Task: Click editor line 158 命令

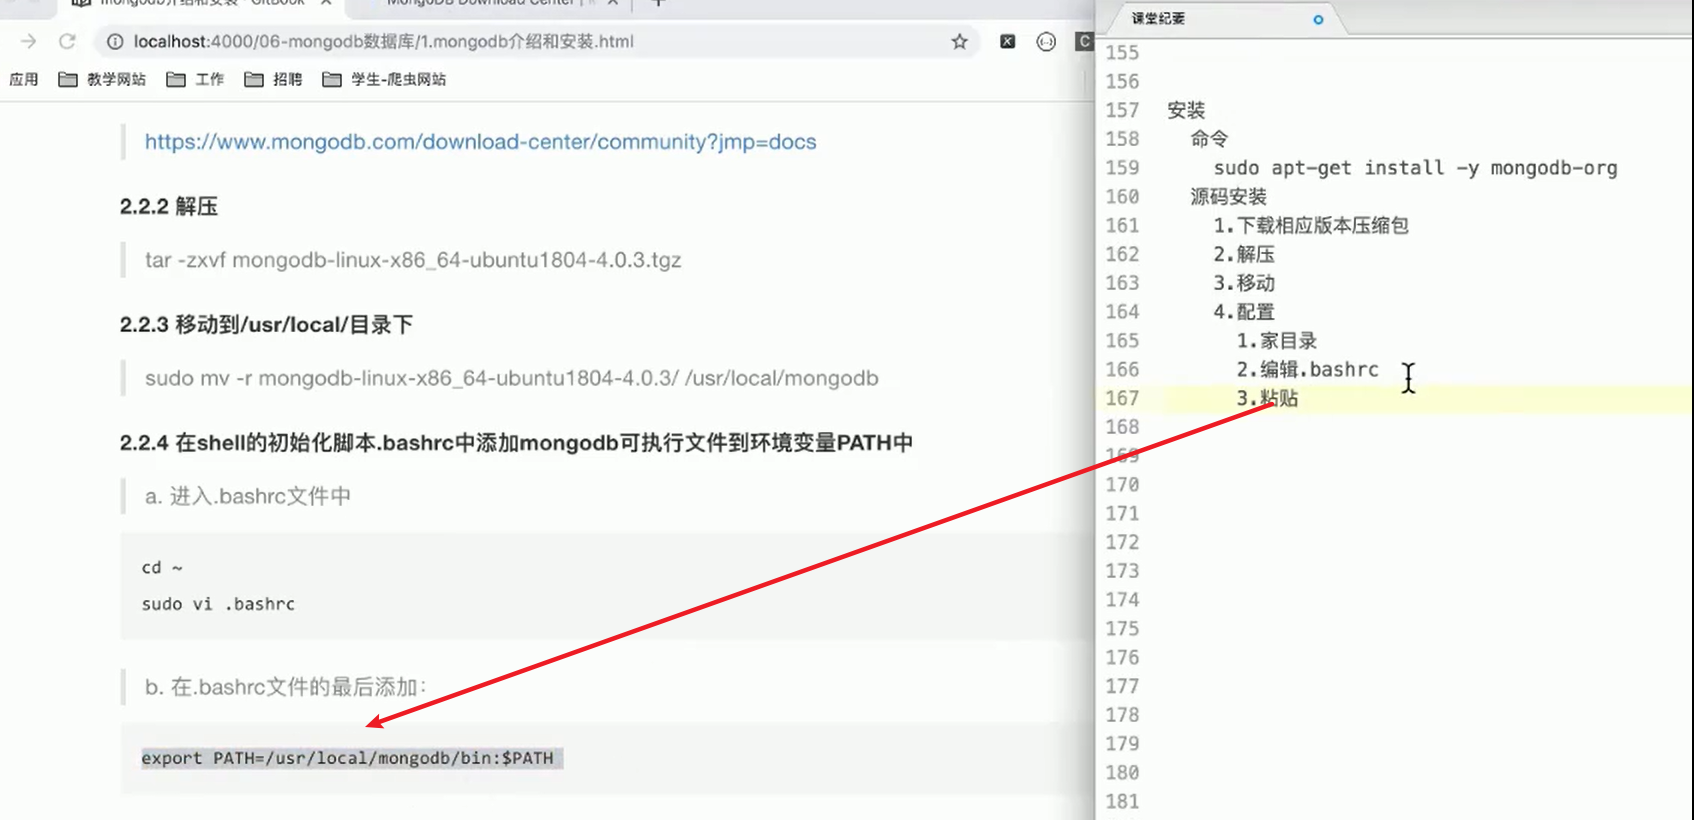Action: tap(1209, 139)
